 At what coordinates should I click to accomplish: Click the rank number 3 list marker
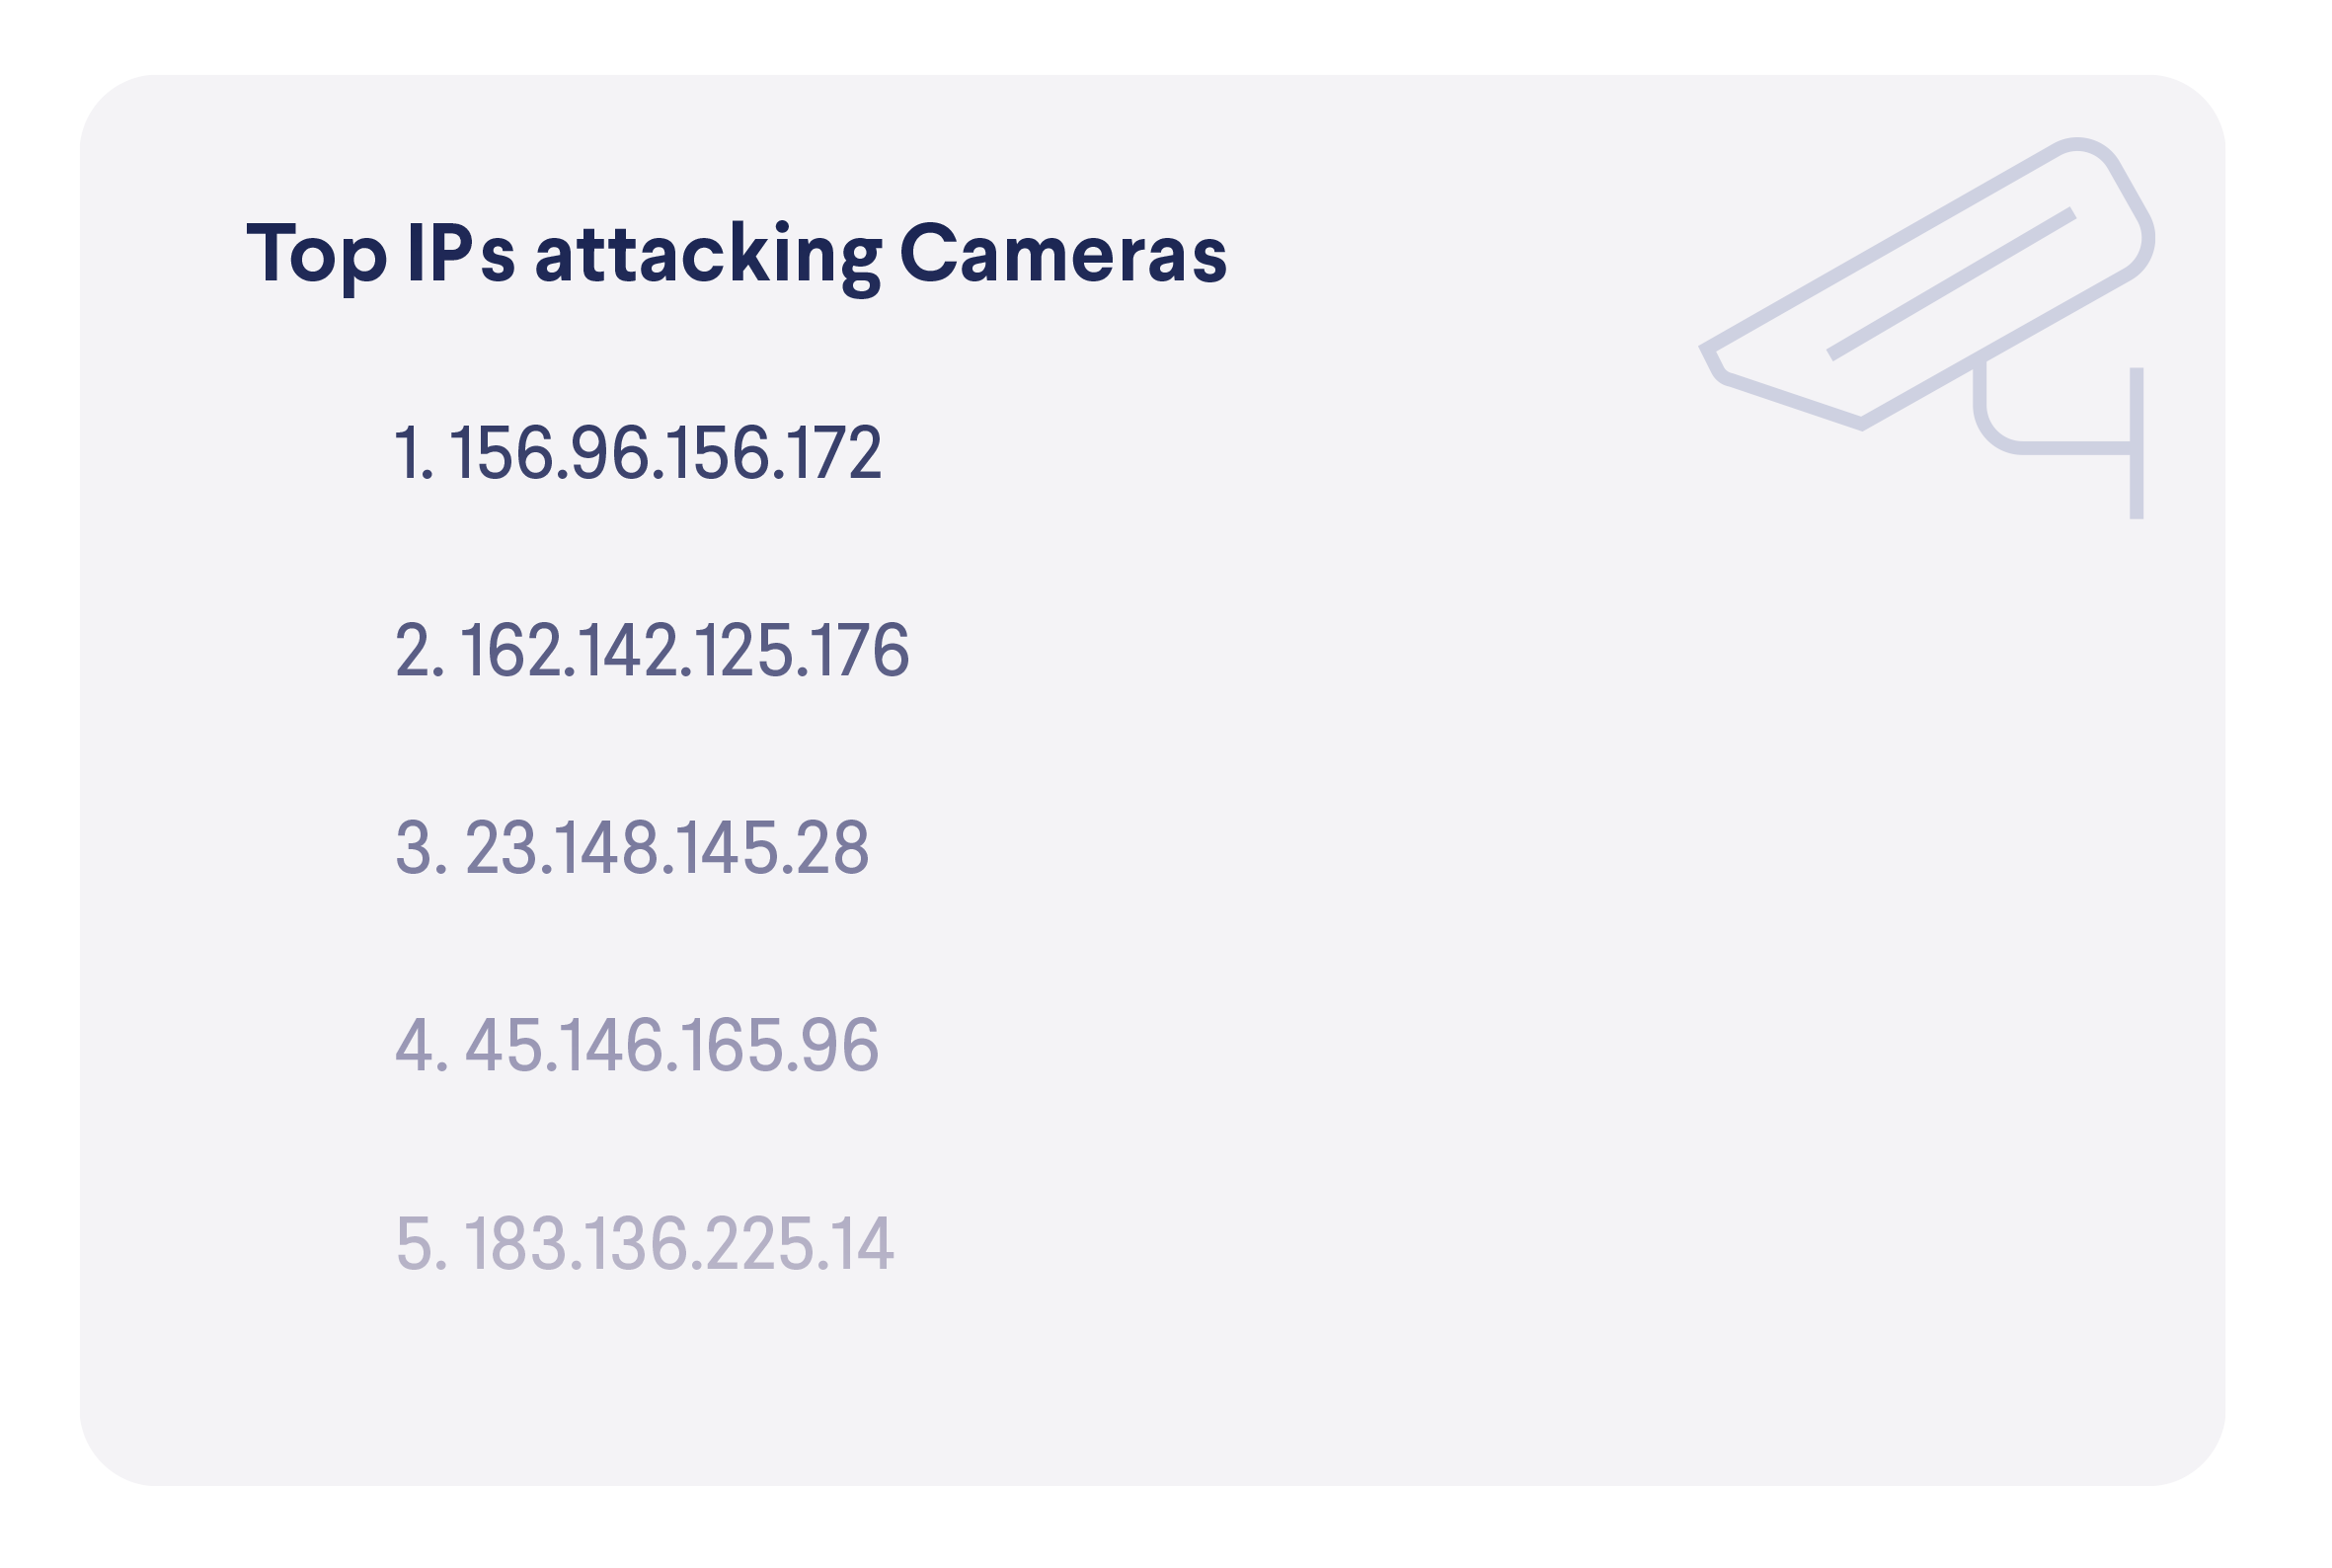421,848
